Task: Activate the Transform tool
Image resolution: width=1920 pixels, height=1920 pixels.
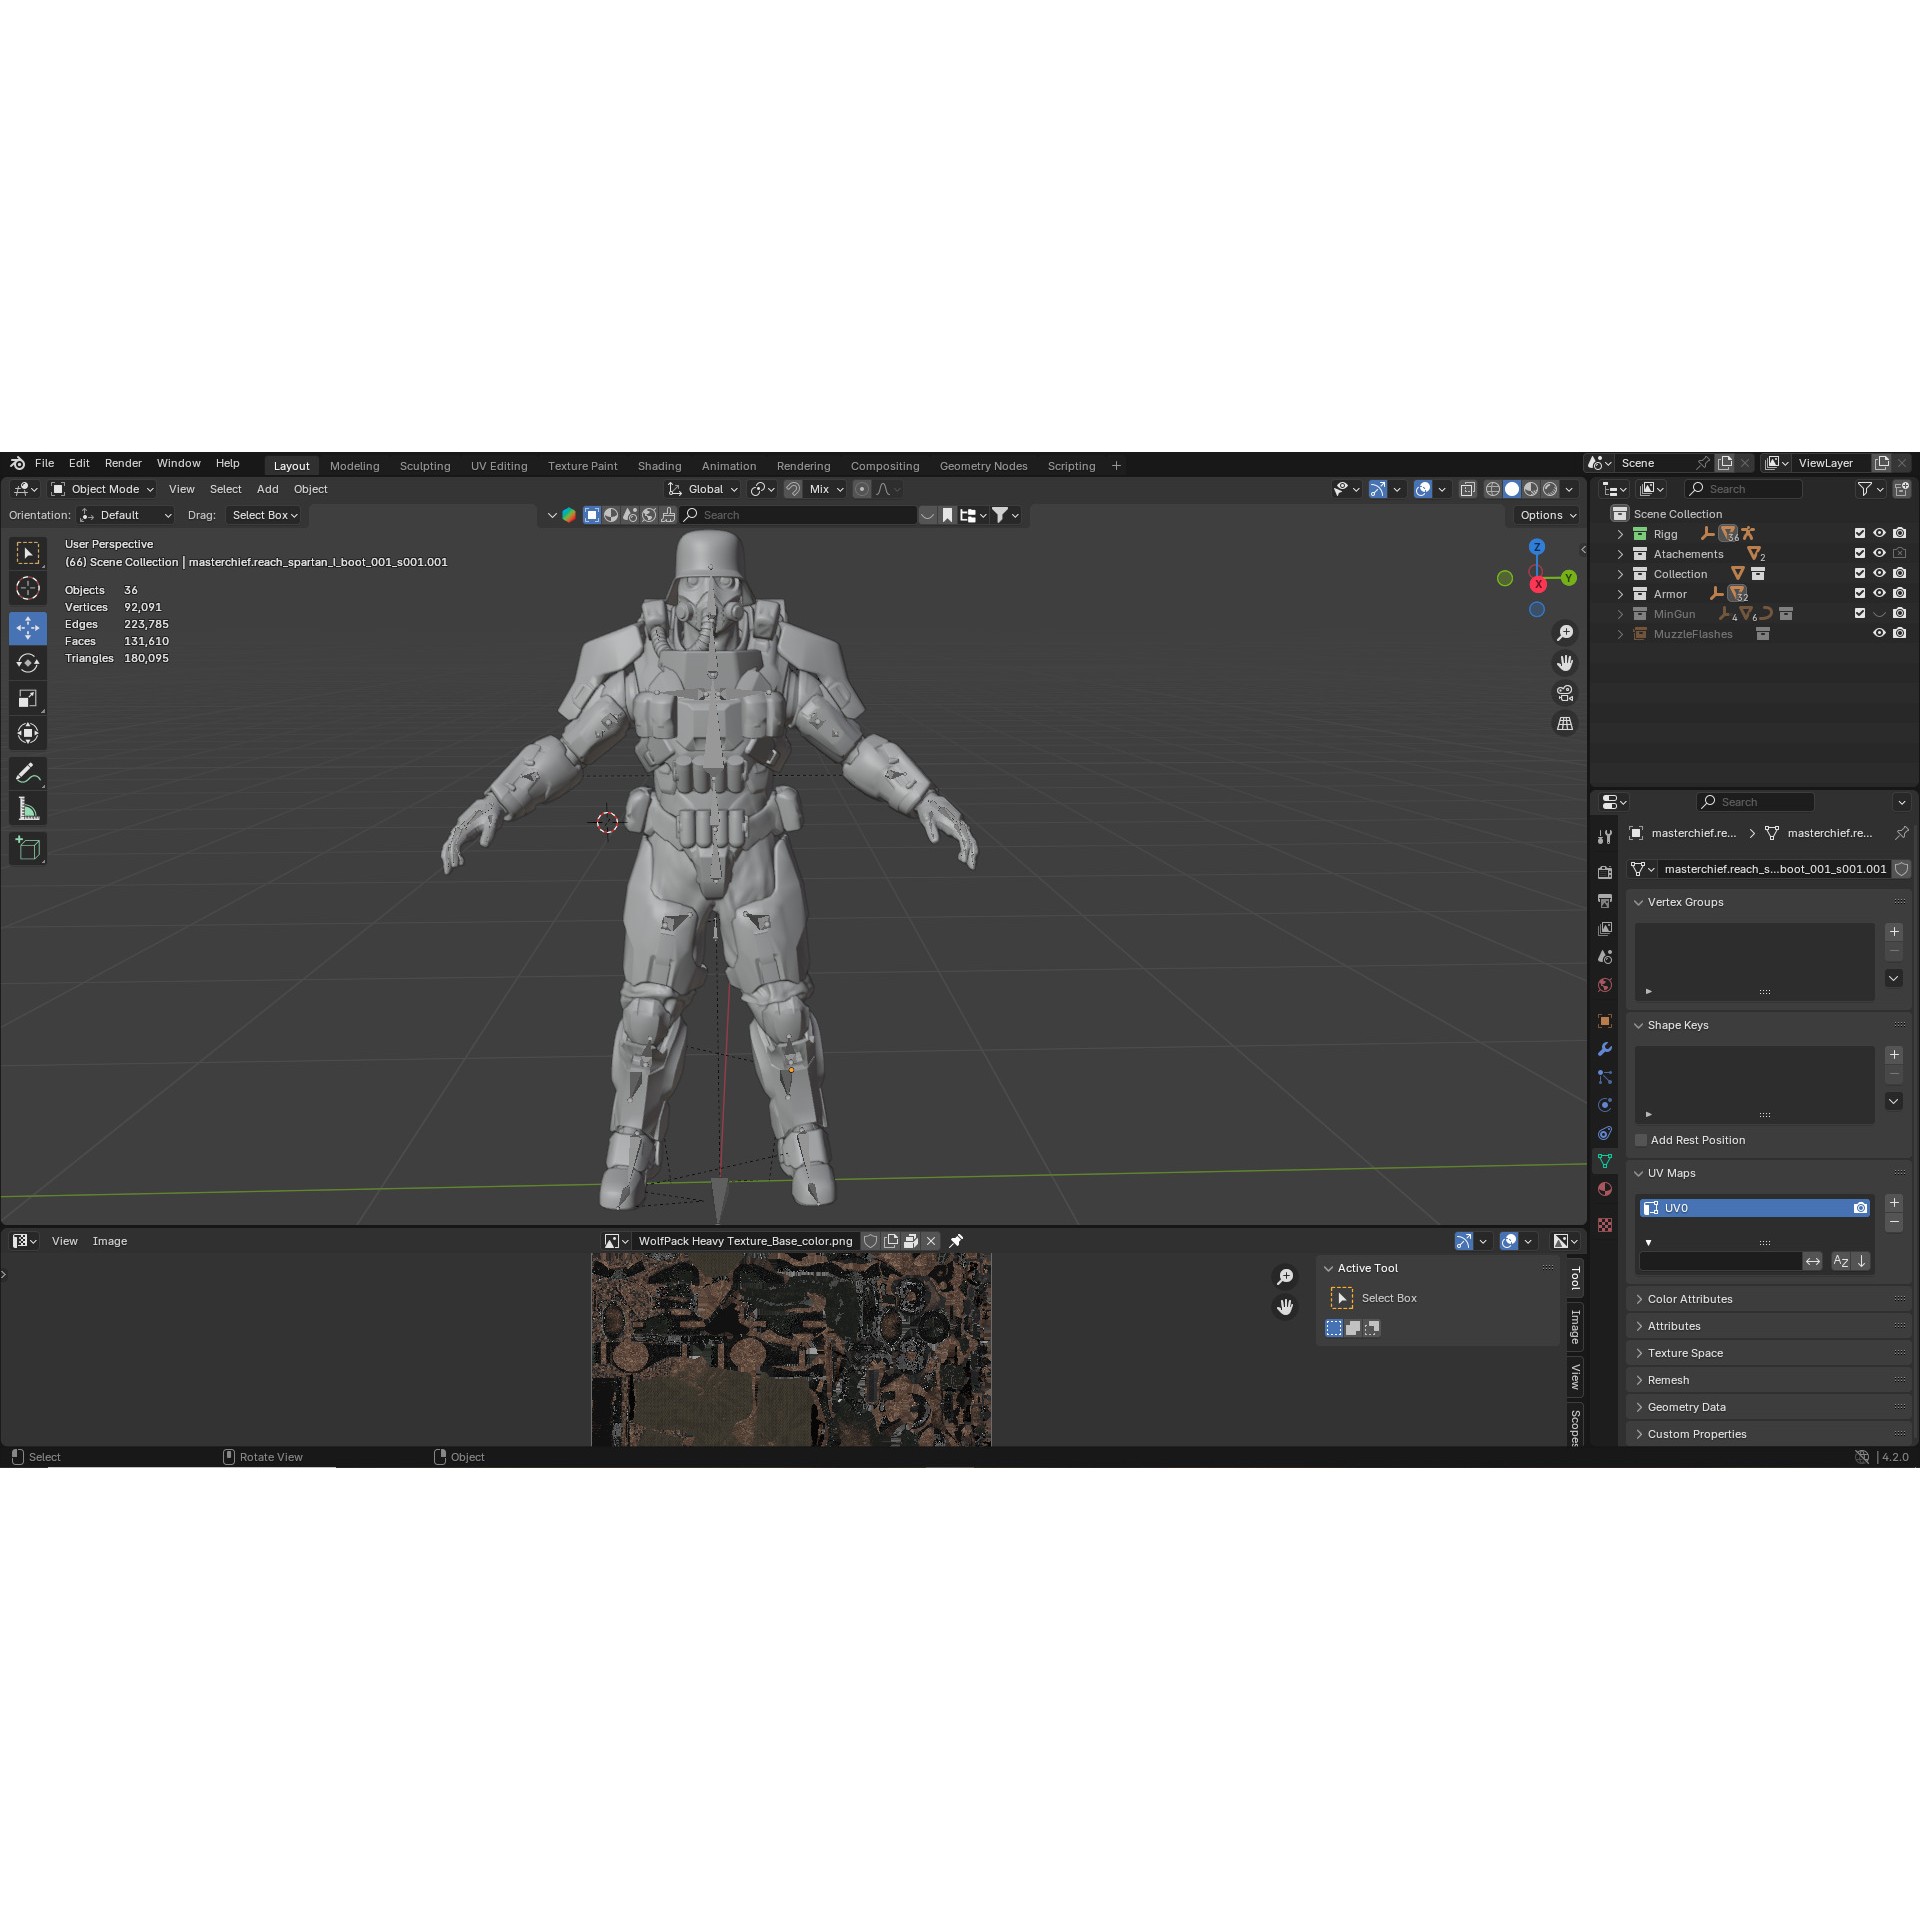Action: click(28, 733)
